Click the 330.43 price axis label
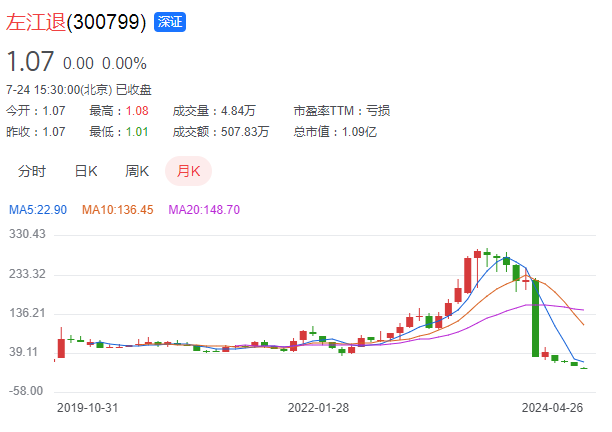 [x=27, y=234]
